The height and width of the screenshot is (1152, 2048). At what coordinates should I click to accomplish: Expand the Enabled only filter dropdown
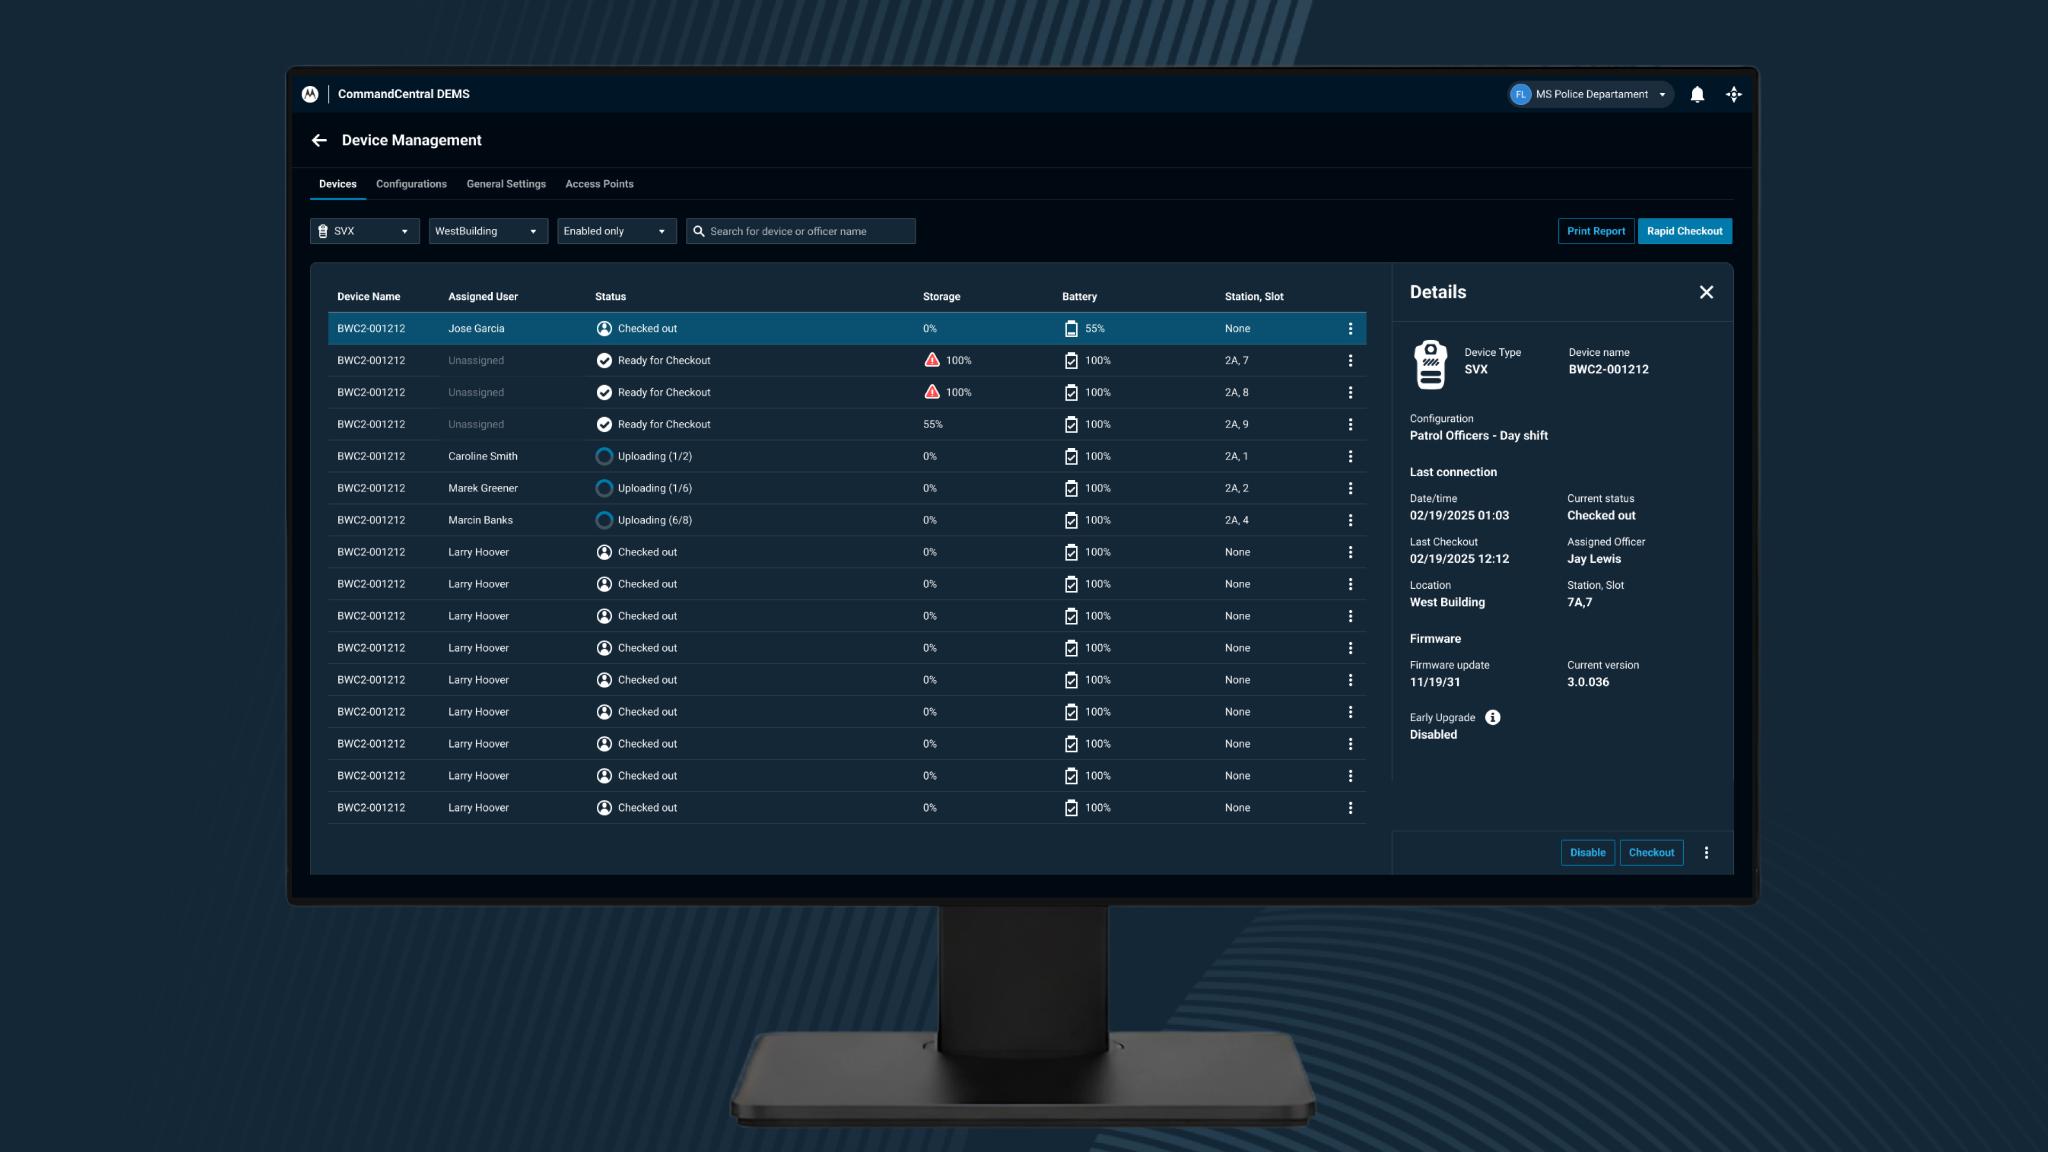coord(616,232)
